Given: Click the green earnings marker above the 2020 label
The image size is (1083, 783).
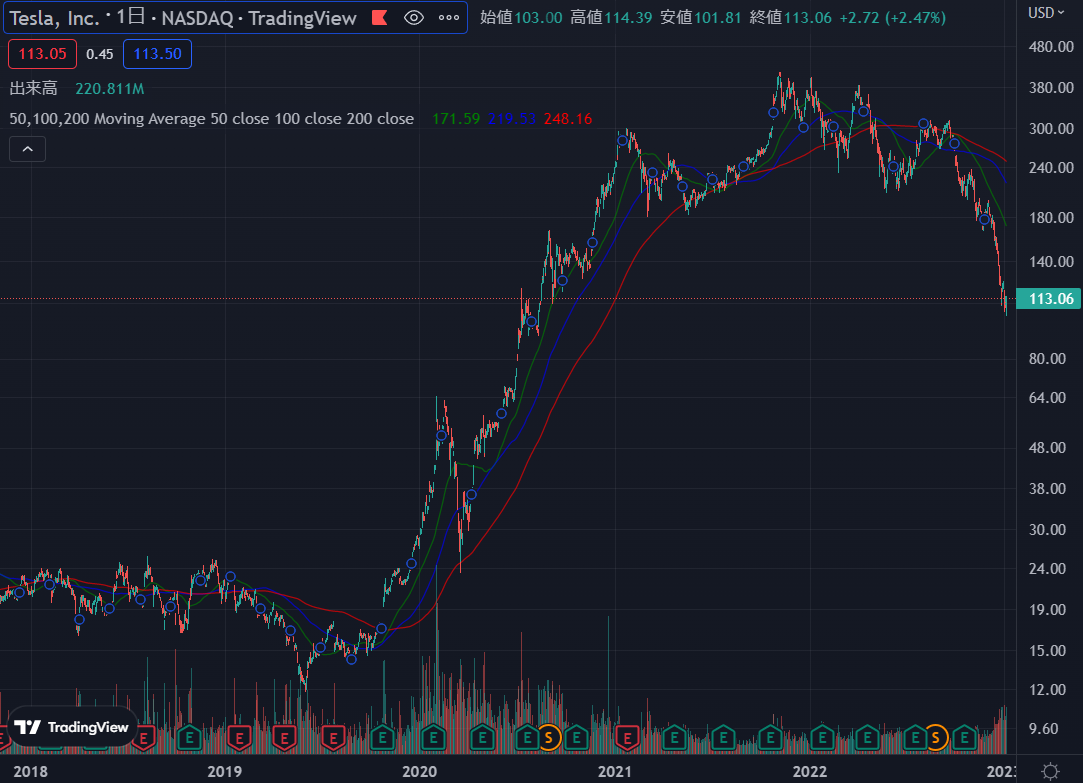Looking at the screenshot, I should (x=433, y=738).
